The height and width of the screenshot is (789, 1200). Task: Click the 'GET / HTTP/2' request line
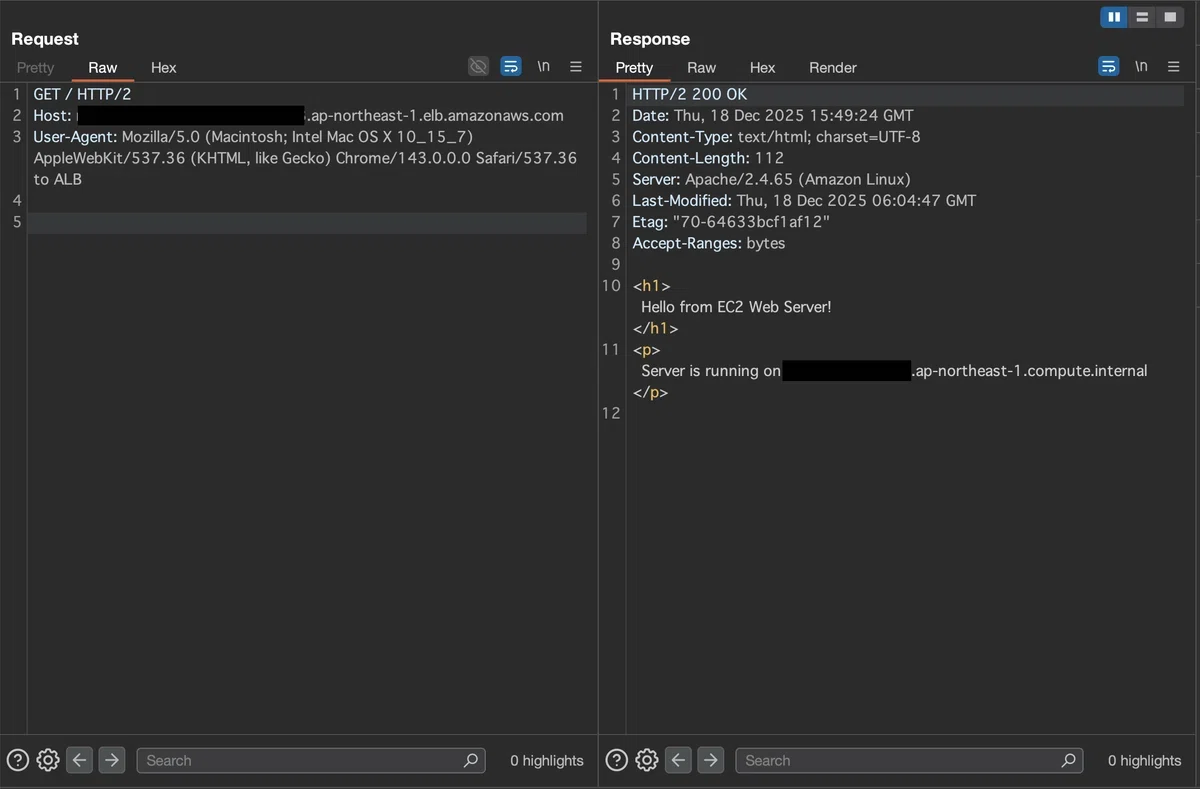[x=82, y=94]
